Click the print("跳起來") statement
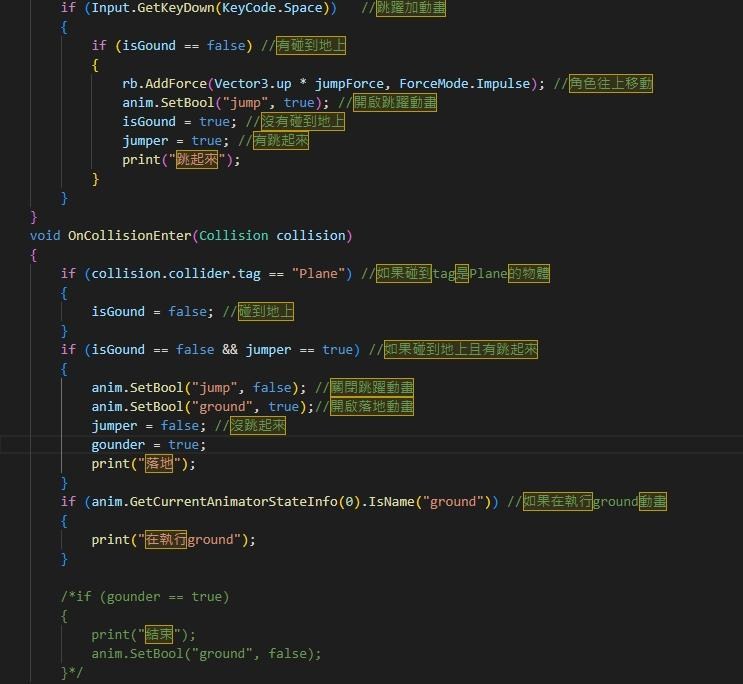This screenshot has width=743, height=684. (x=181, y=160)
